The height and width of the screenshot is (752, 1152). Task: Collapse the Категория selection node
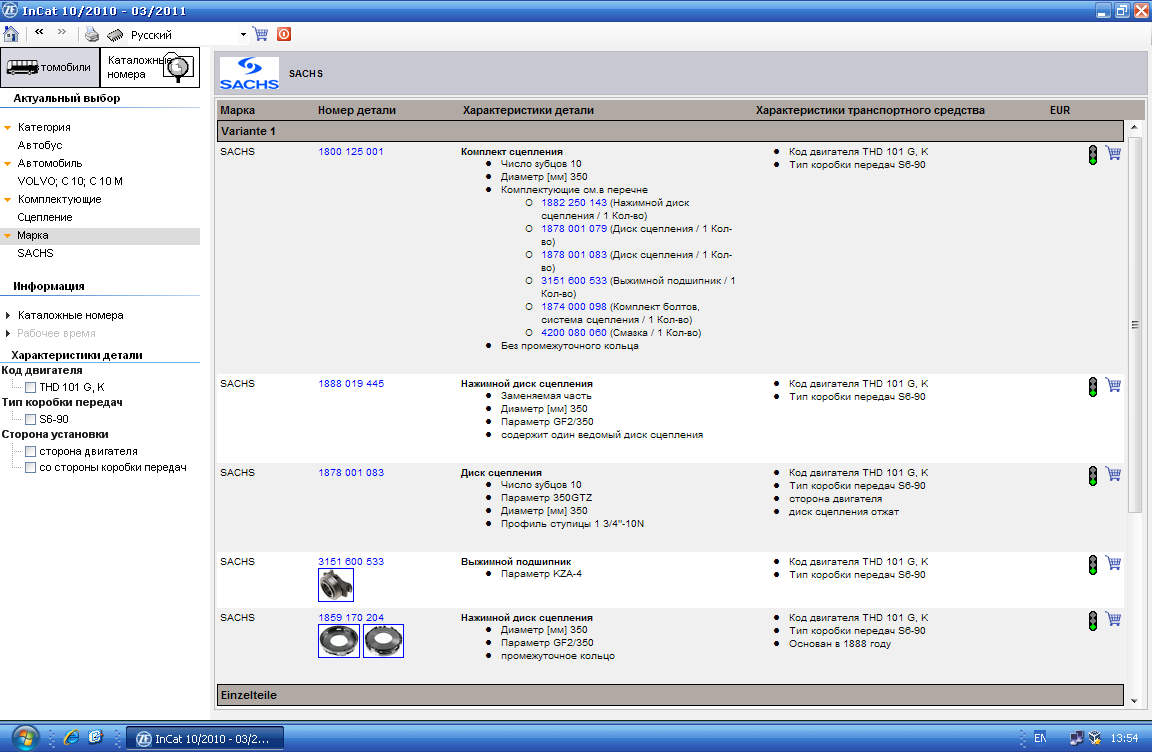pyautogui.click(x=7, y=128)
